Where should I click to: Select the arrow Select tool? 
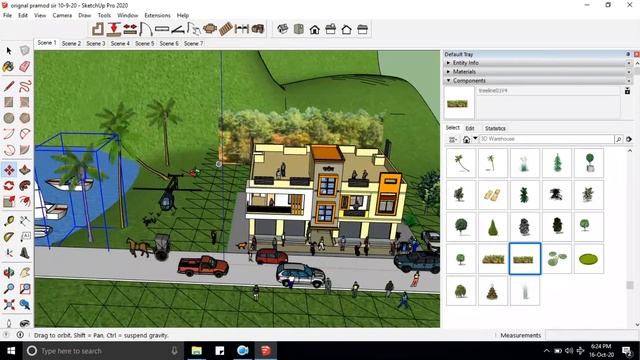[x=9, y=51]
